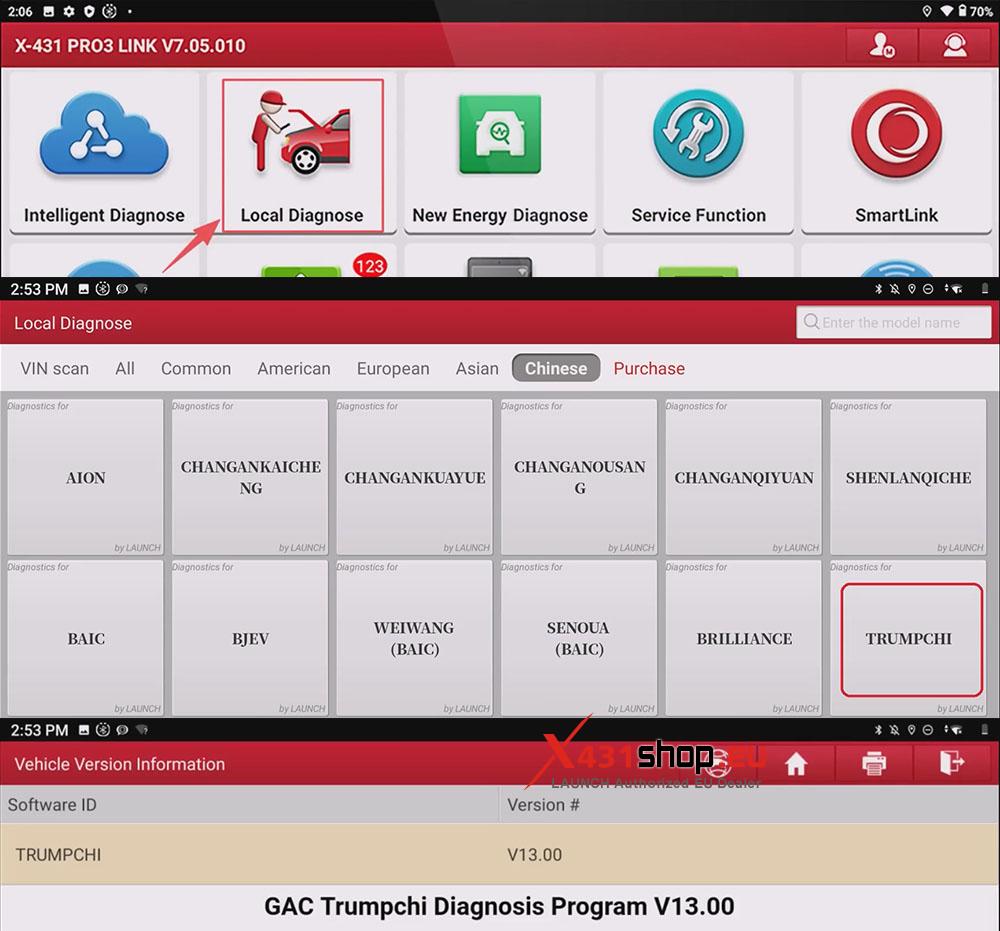This screenshot has height=931, width=1000.
Task: Tap battery indicator showing 70%
Action: (976, 11)
